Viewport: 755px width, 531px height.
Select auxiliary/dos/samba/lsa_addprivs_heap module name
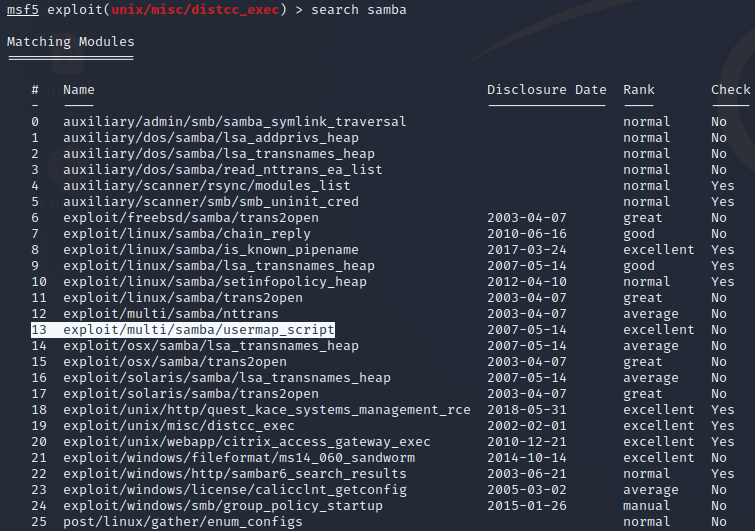click(211, 138)
